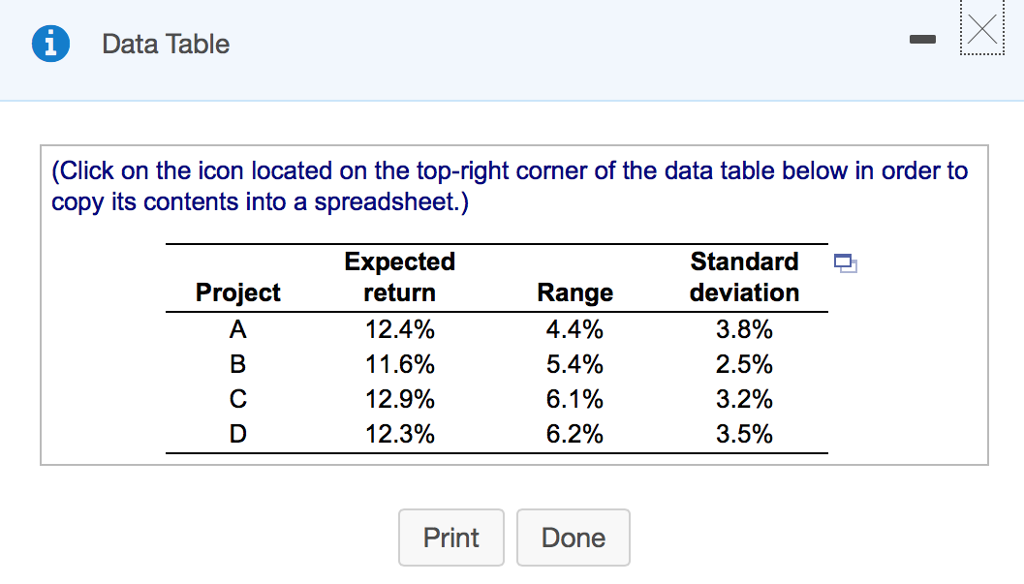Click the instruction text about copying the table
Image resolution: width=1024 pixels, height=584 pixels.
(508, 186)
